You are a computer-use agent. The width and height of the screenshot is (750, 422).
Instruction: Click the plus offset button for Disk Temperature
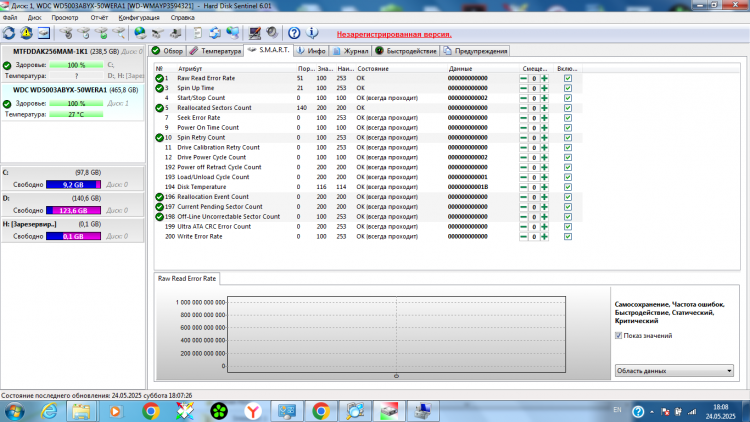click(544, 187)
